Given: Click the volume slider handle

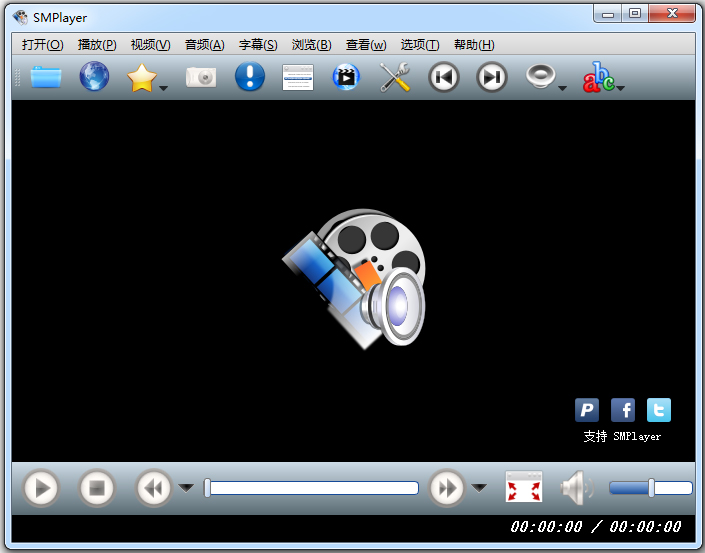Looking at the screenshot, I should coord(651,488).
